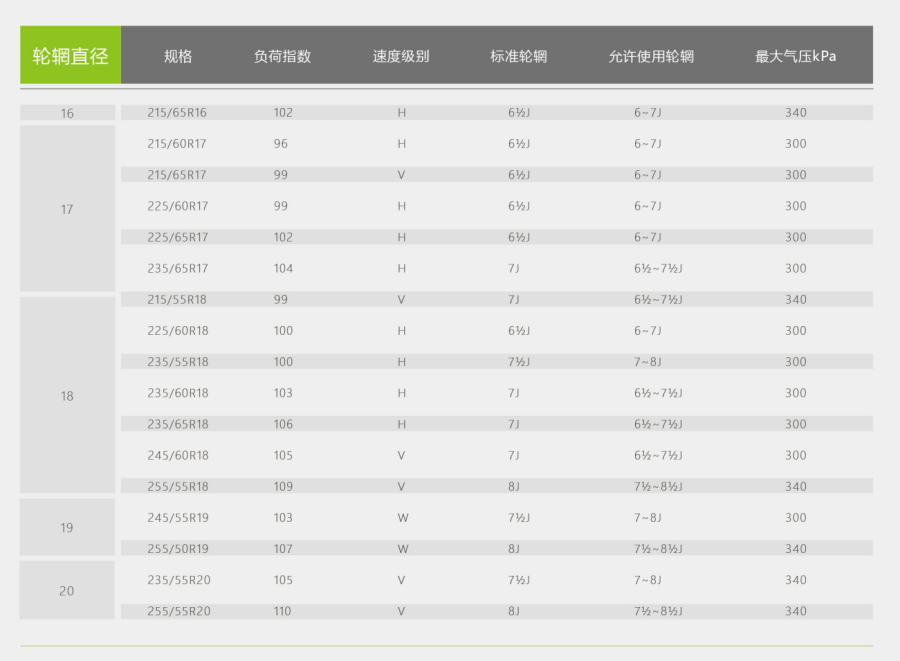Click the spec 215/65R16
Image resolution: width=900 pixels, height=661 pixels.
pyautogui.click(x=177, y=112)
